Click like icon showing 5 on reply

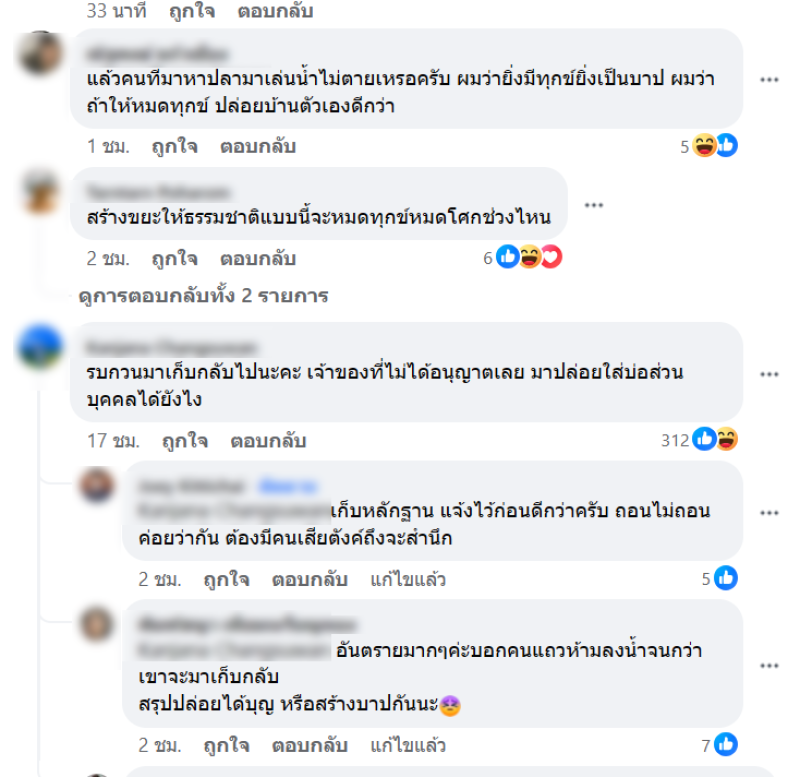726,578
